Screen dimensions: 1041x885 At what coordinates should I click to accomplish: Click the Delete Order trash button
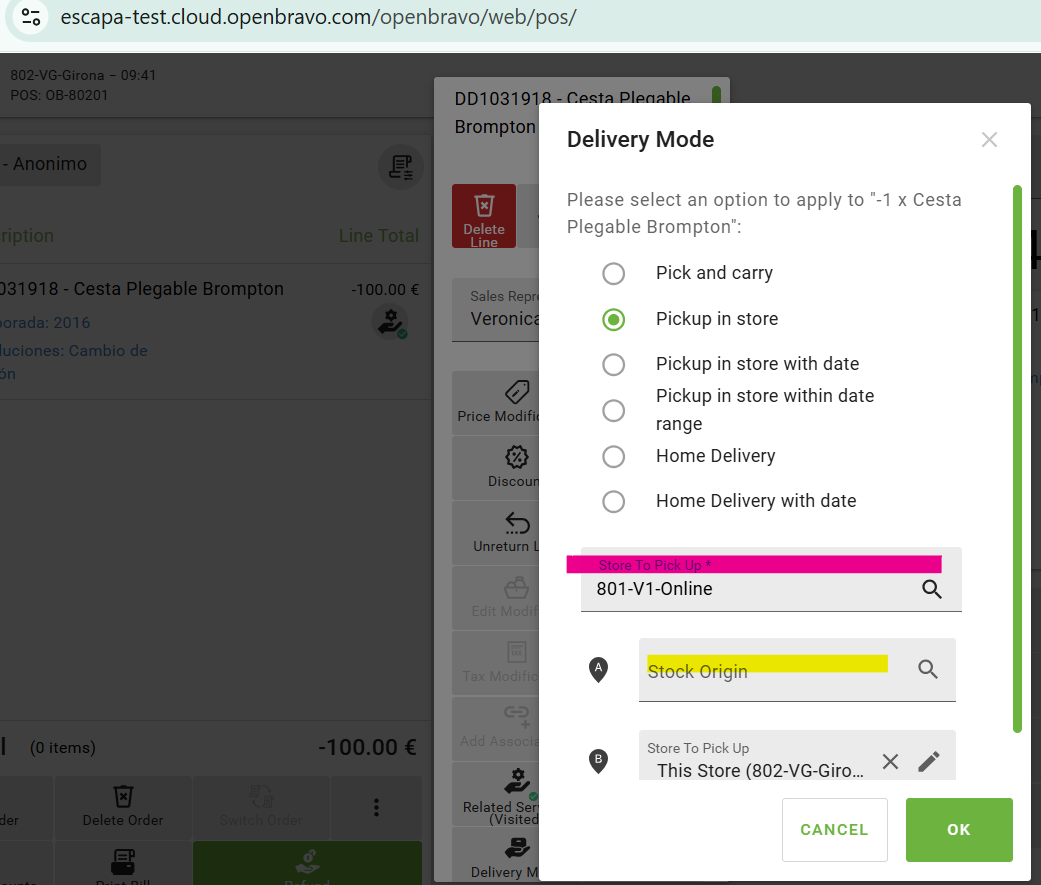(x=123, y=805)
